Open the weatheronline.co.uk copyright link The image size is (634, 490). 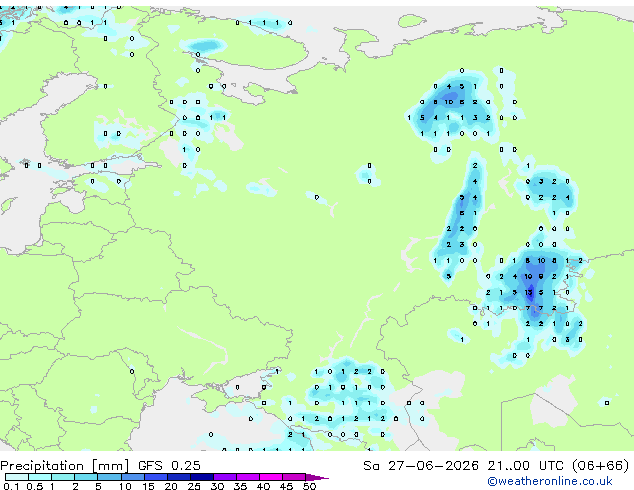(x=550, y=481)
